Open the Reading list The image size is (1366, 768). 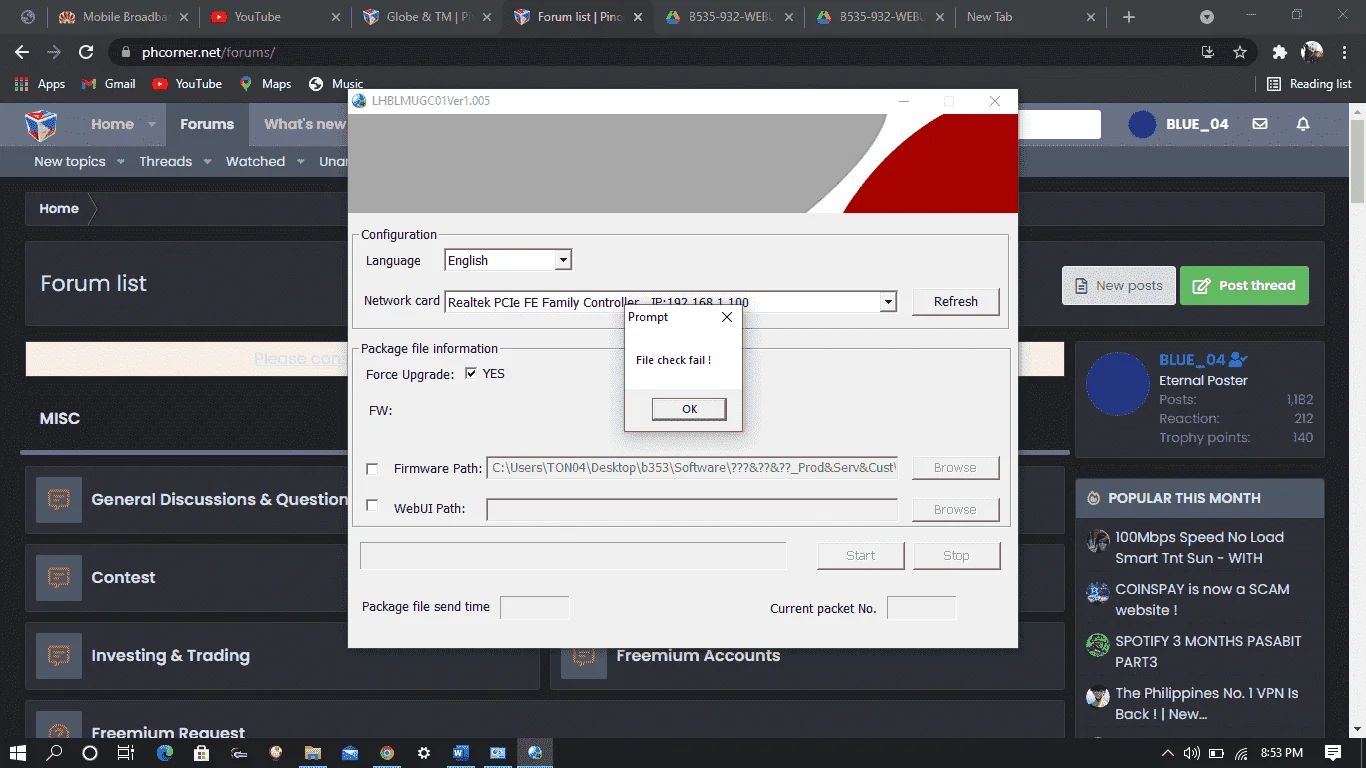coord(1309,84)
